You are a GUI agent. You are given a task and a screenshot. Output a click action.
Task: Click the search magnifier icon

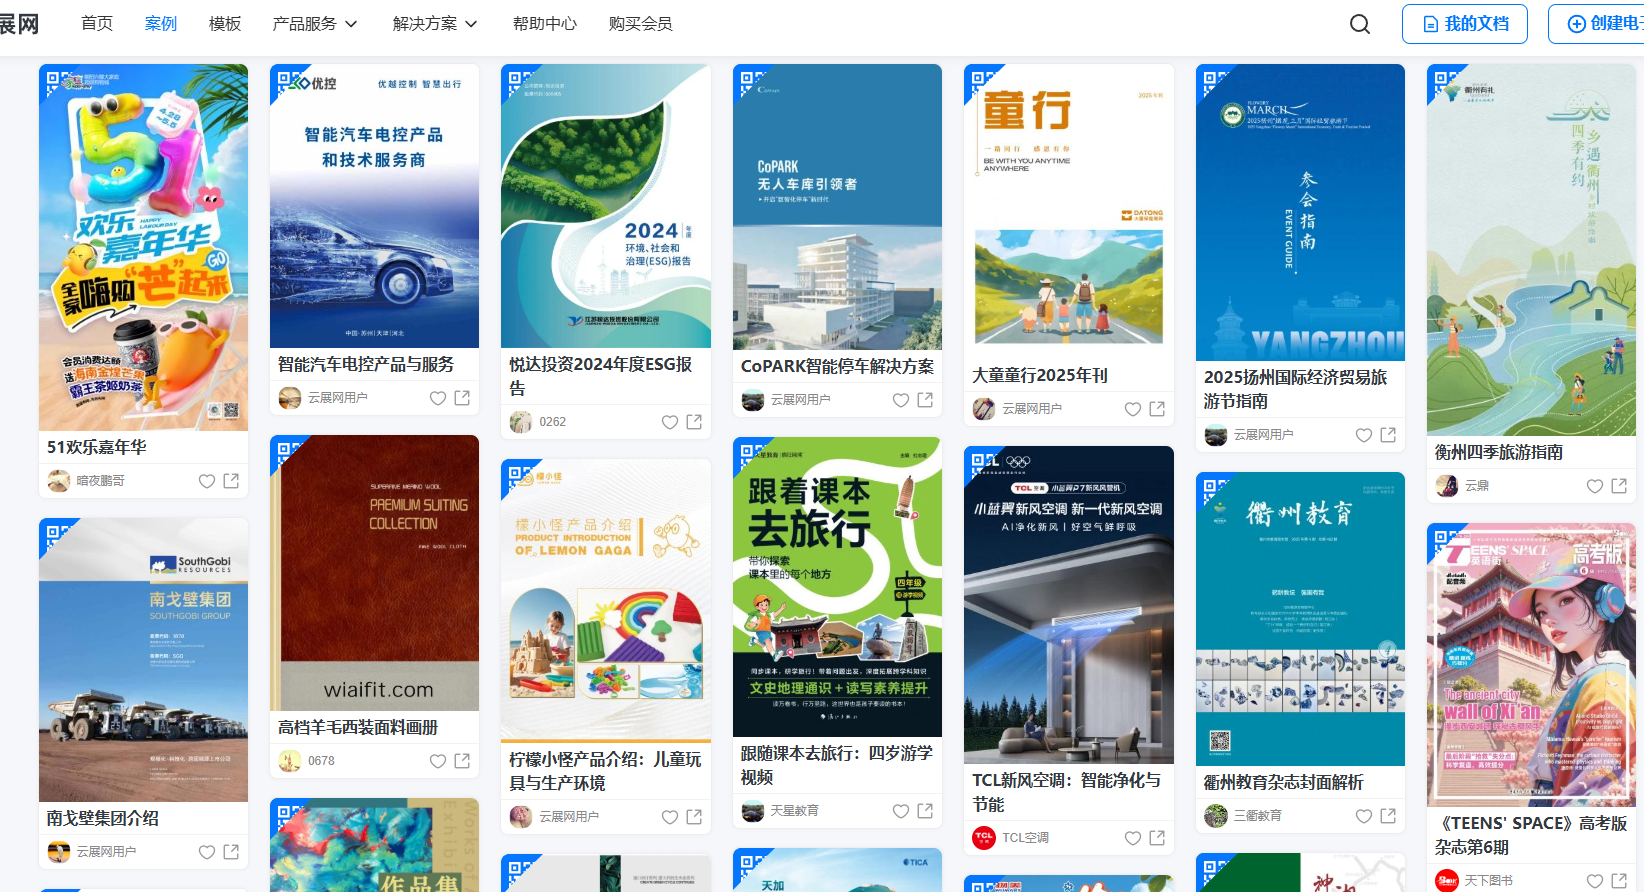[x=1360, y=24]
